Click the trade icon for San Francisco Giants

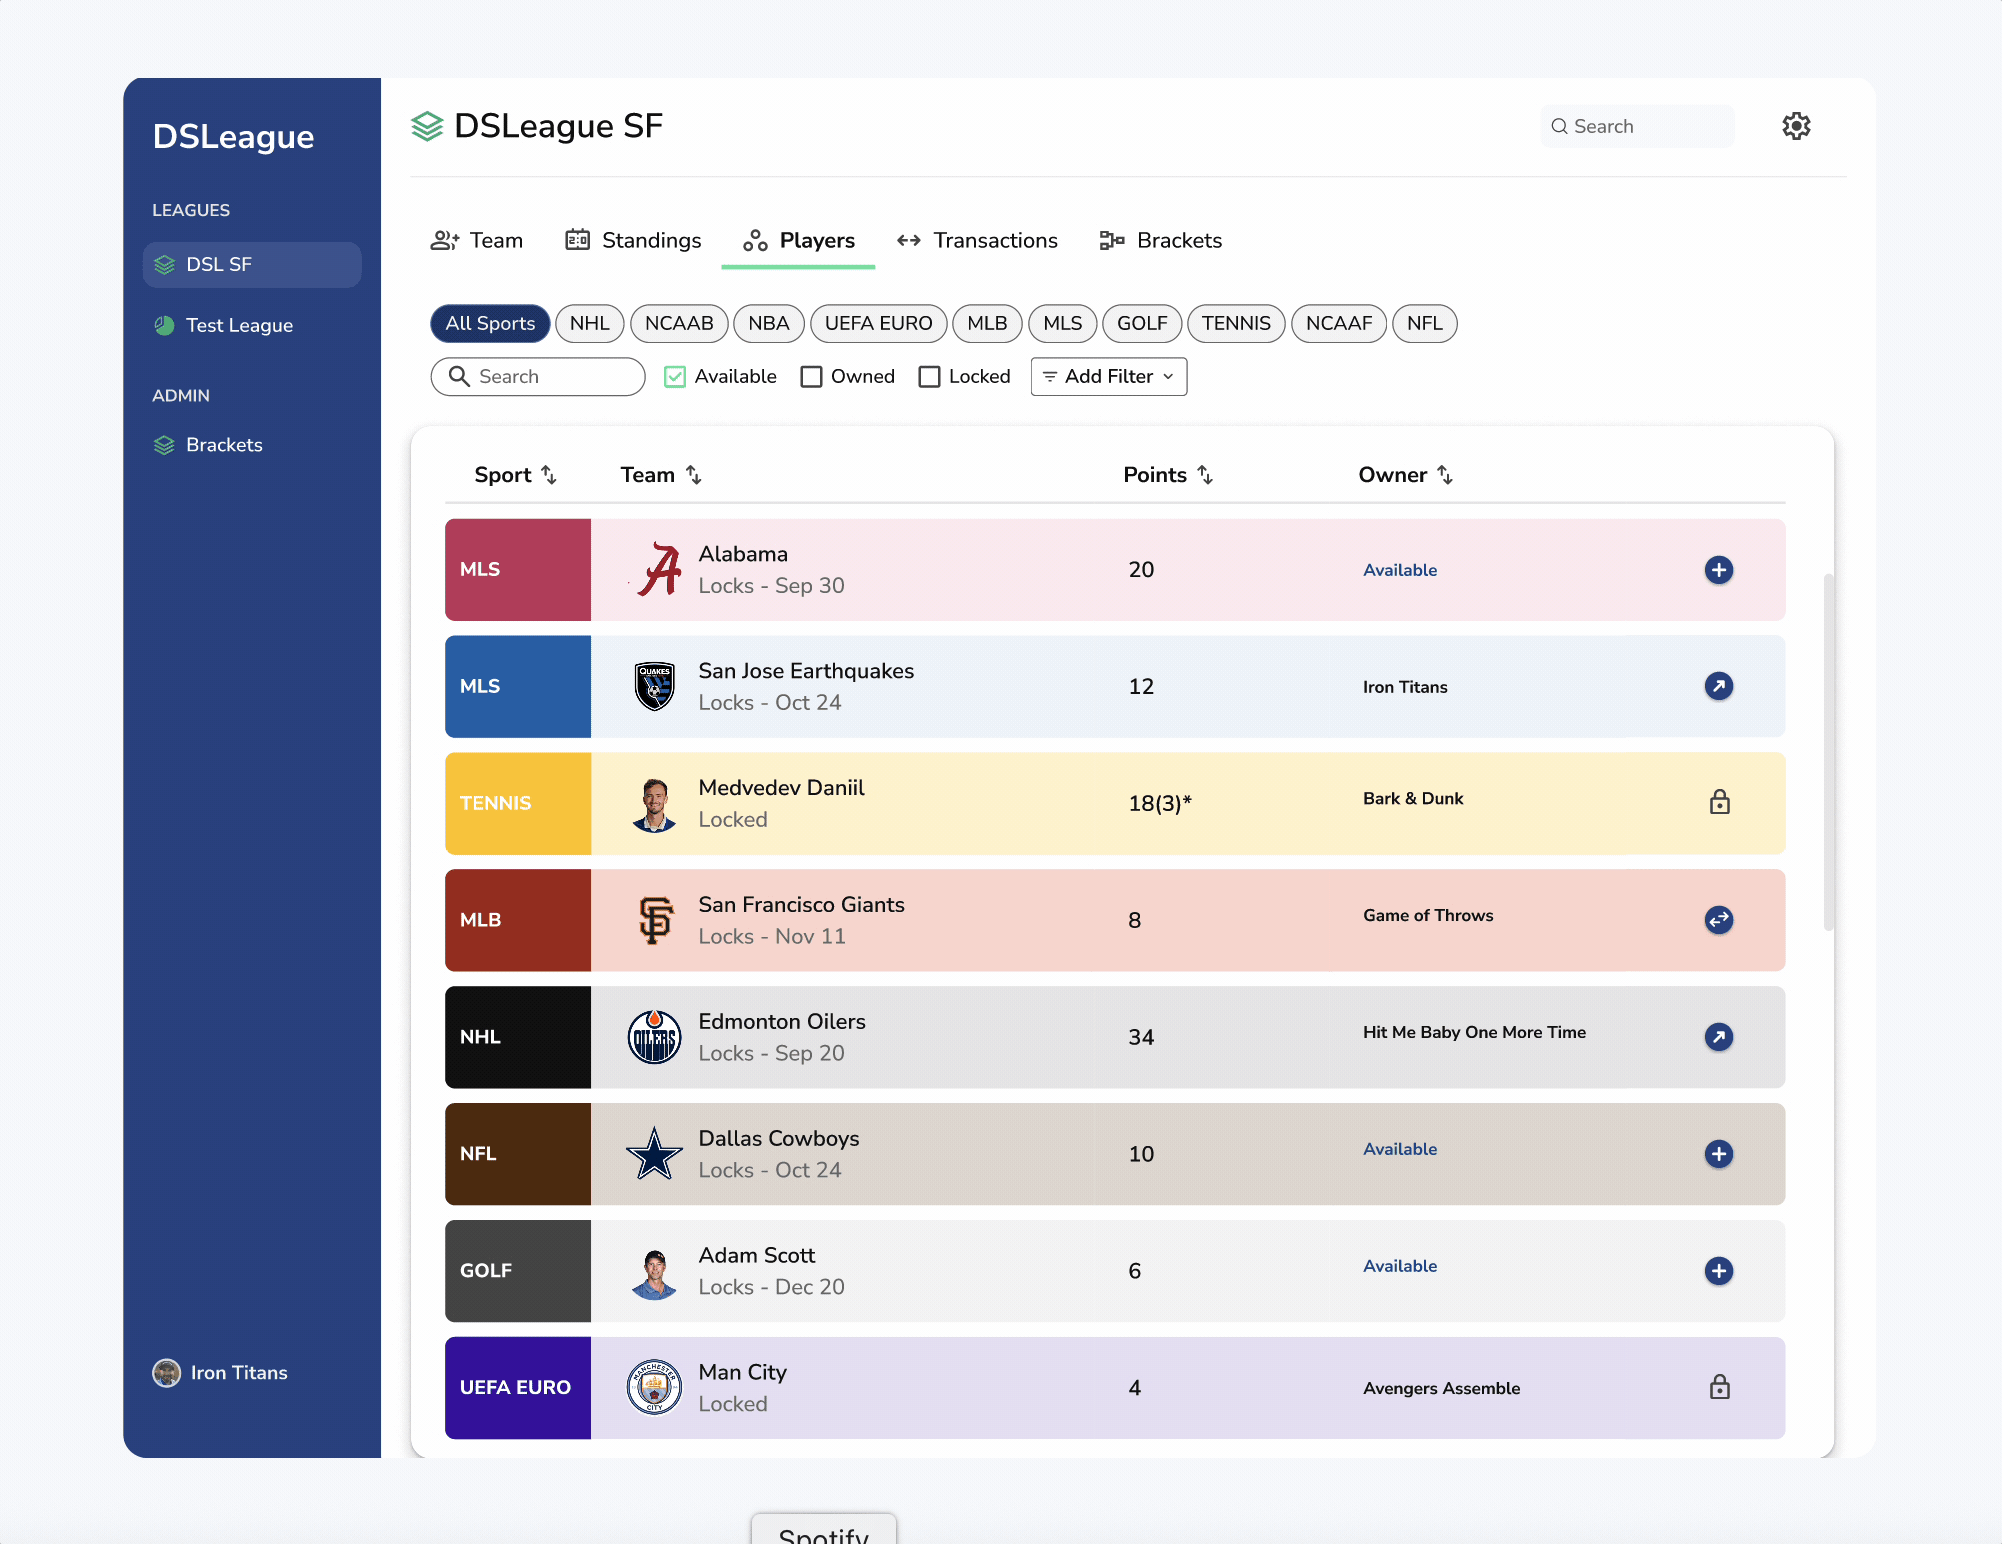pos(1718,920)
